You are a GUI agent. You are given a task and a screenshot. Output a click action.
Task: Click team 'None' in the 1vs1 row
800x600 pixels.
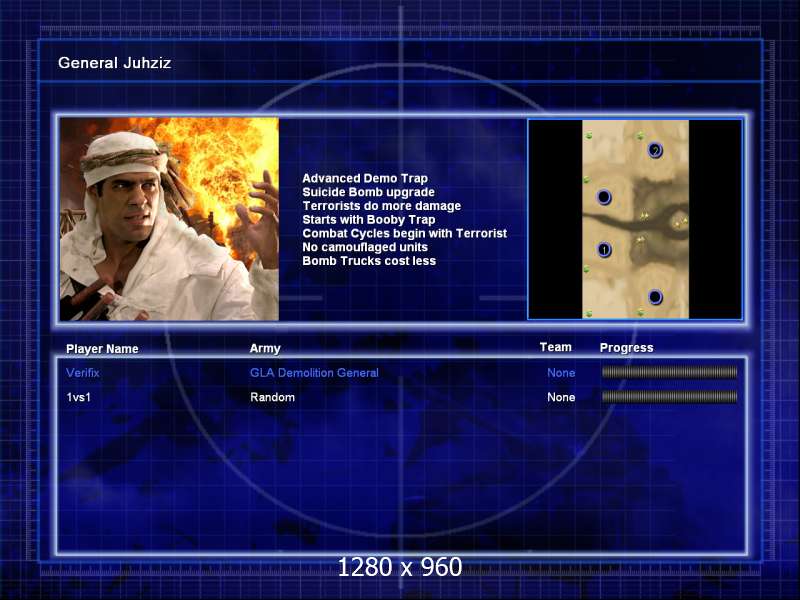click(x=561, y=397)
